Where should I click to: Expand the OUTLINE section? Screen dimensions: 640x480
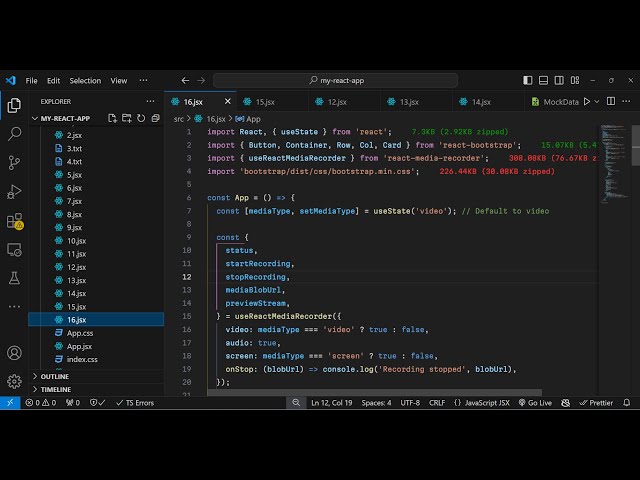click(56, 376)
